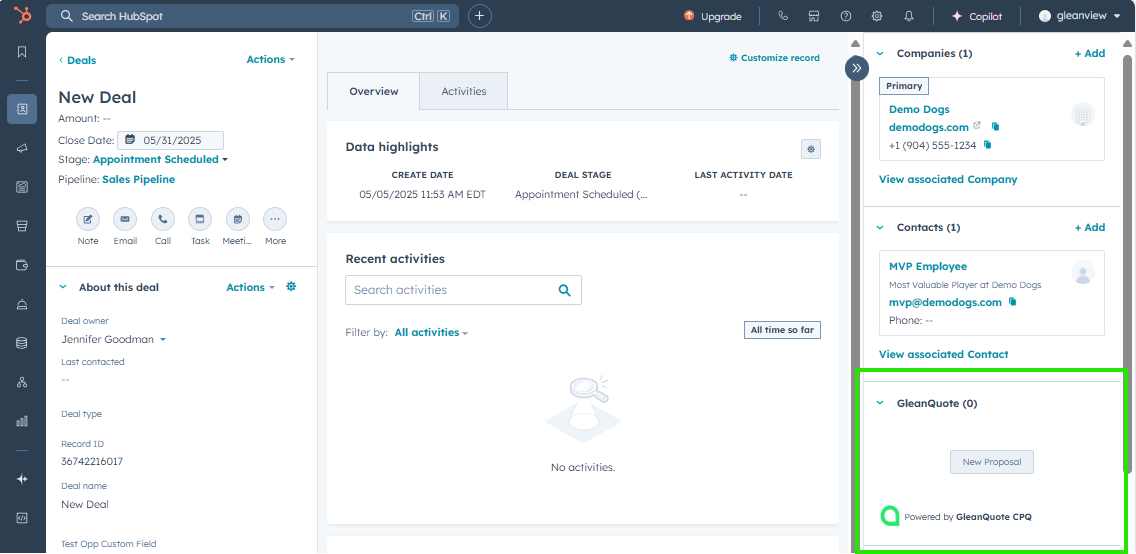Click the search magnifier in activities box
The width and height of the screenshot is (1136, 554).
pyautogui.click(x=564, y=290)
